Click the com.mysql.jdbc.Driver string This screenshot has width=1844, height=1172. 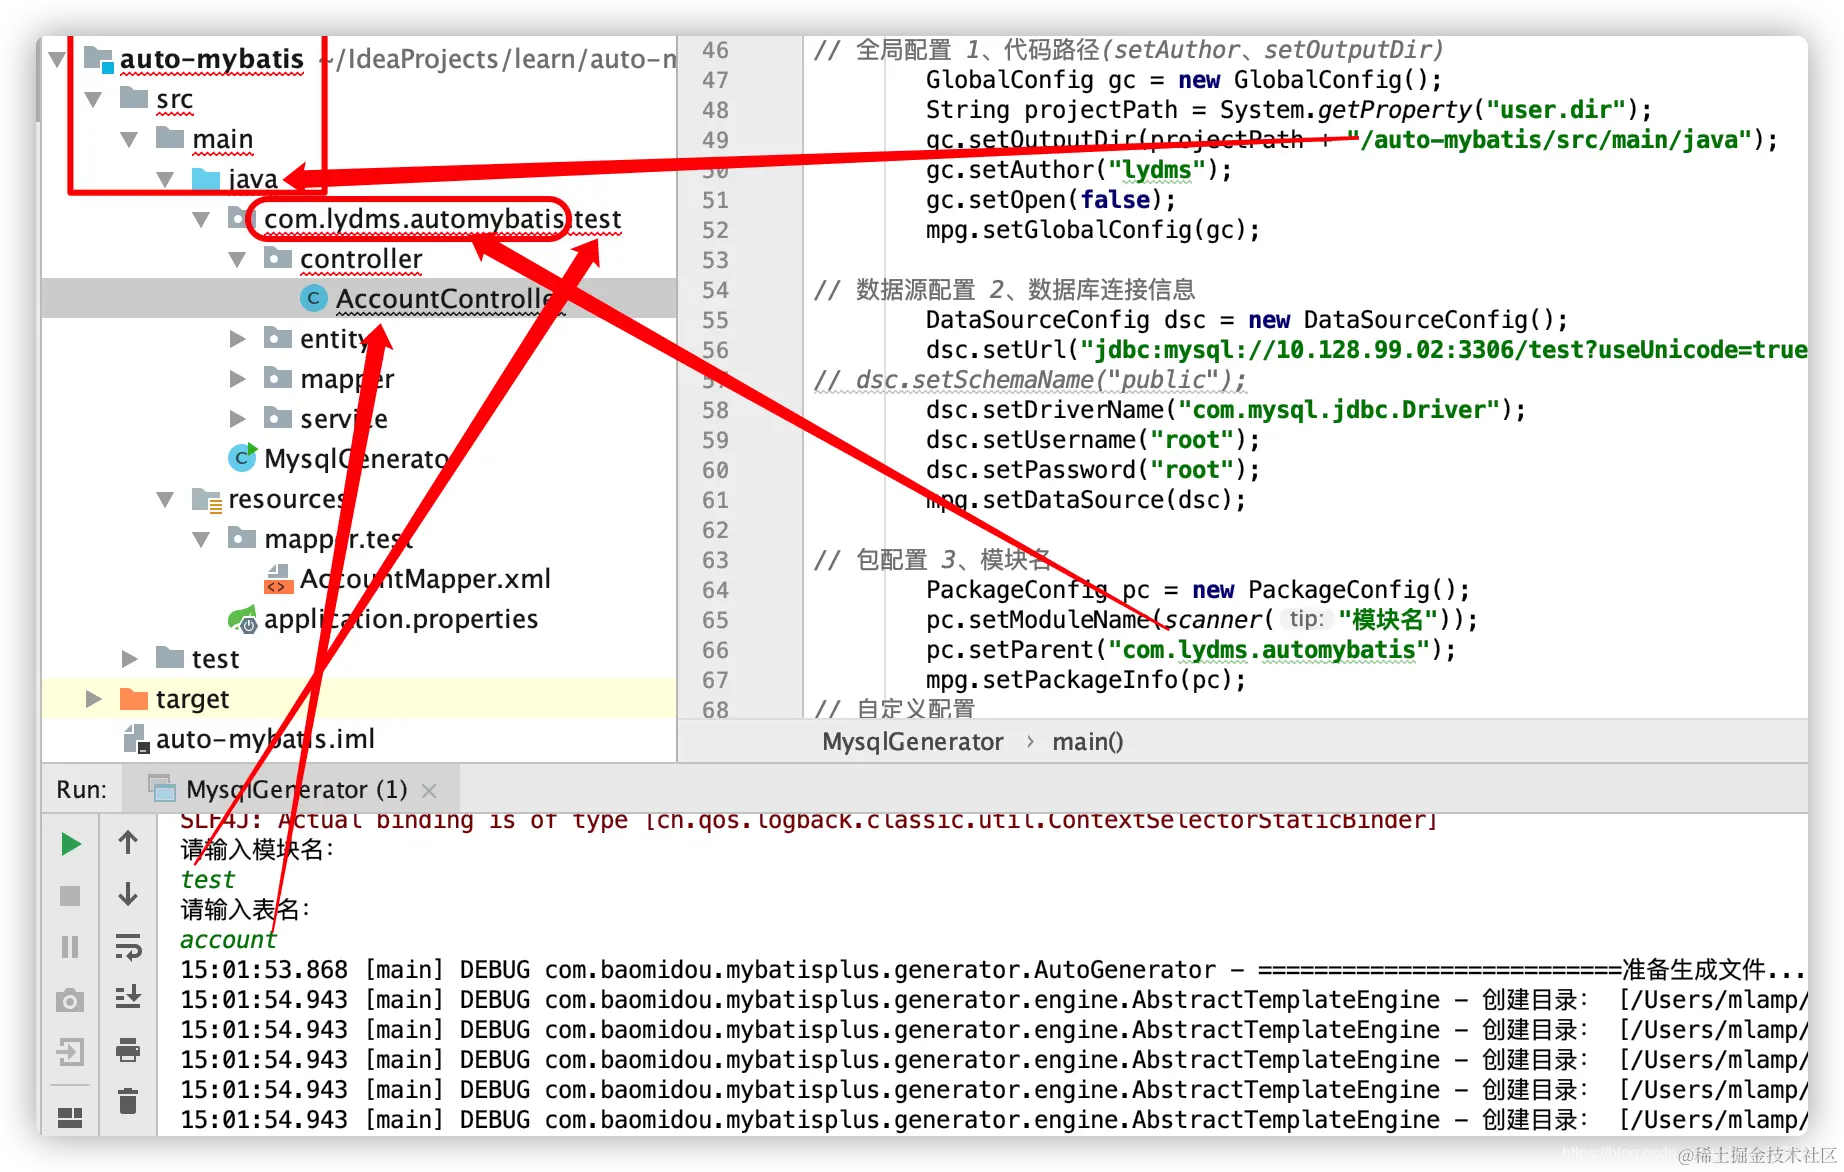[x=1339, y=410]
